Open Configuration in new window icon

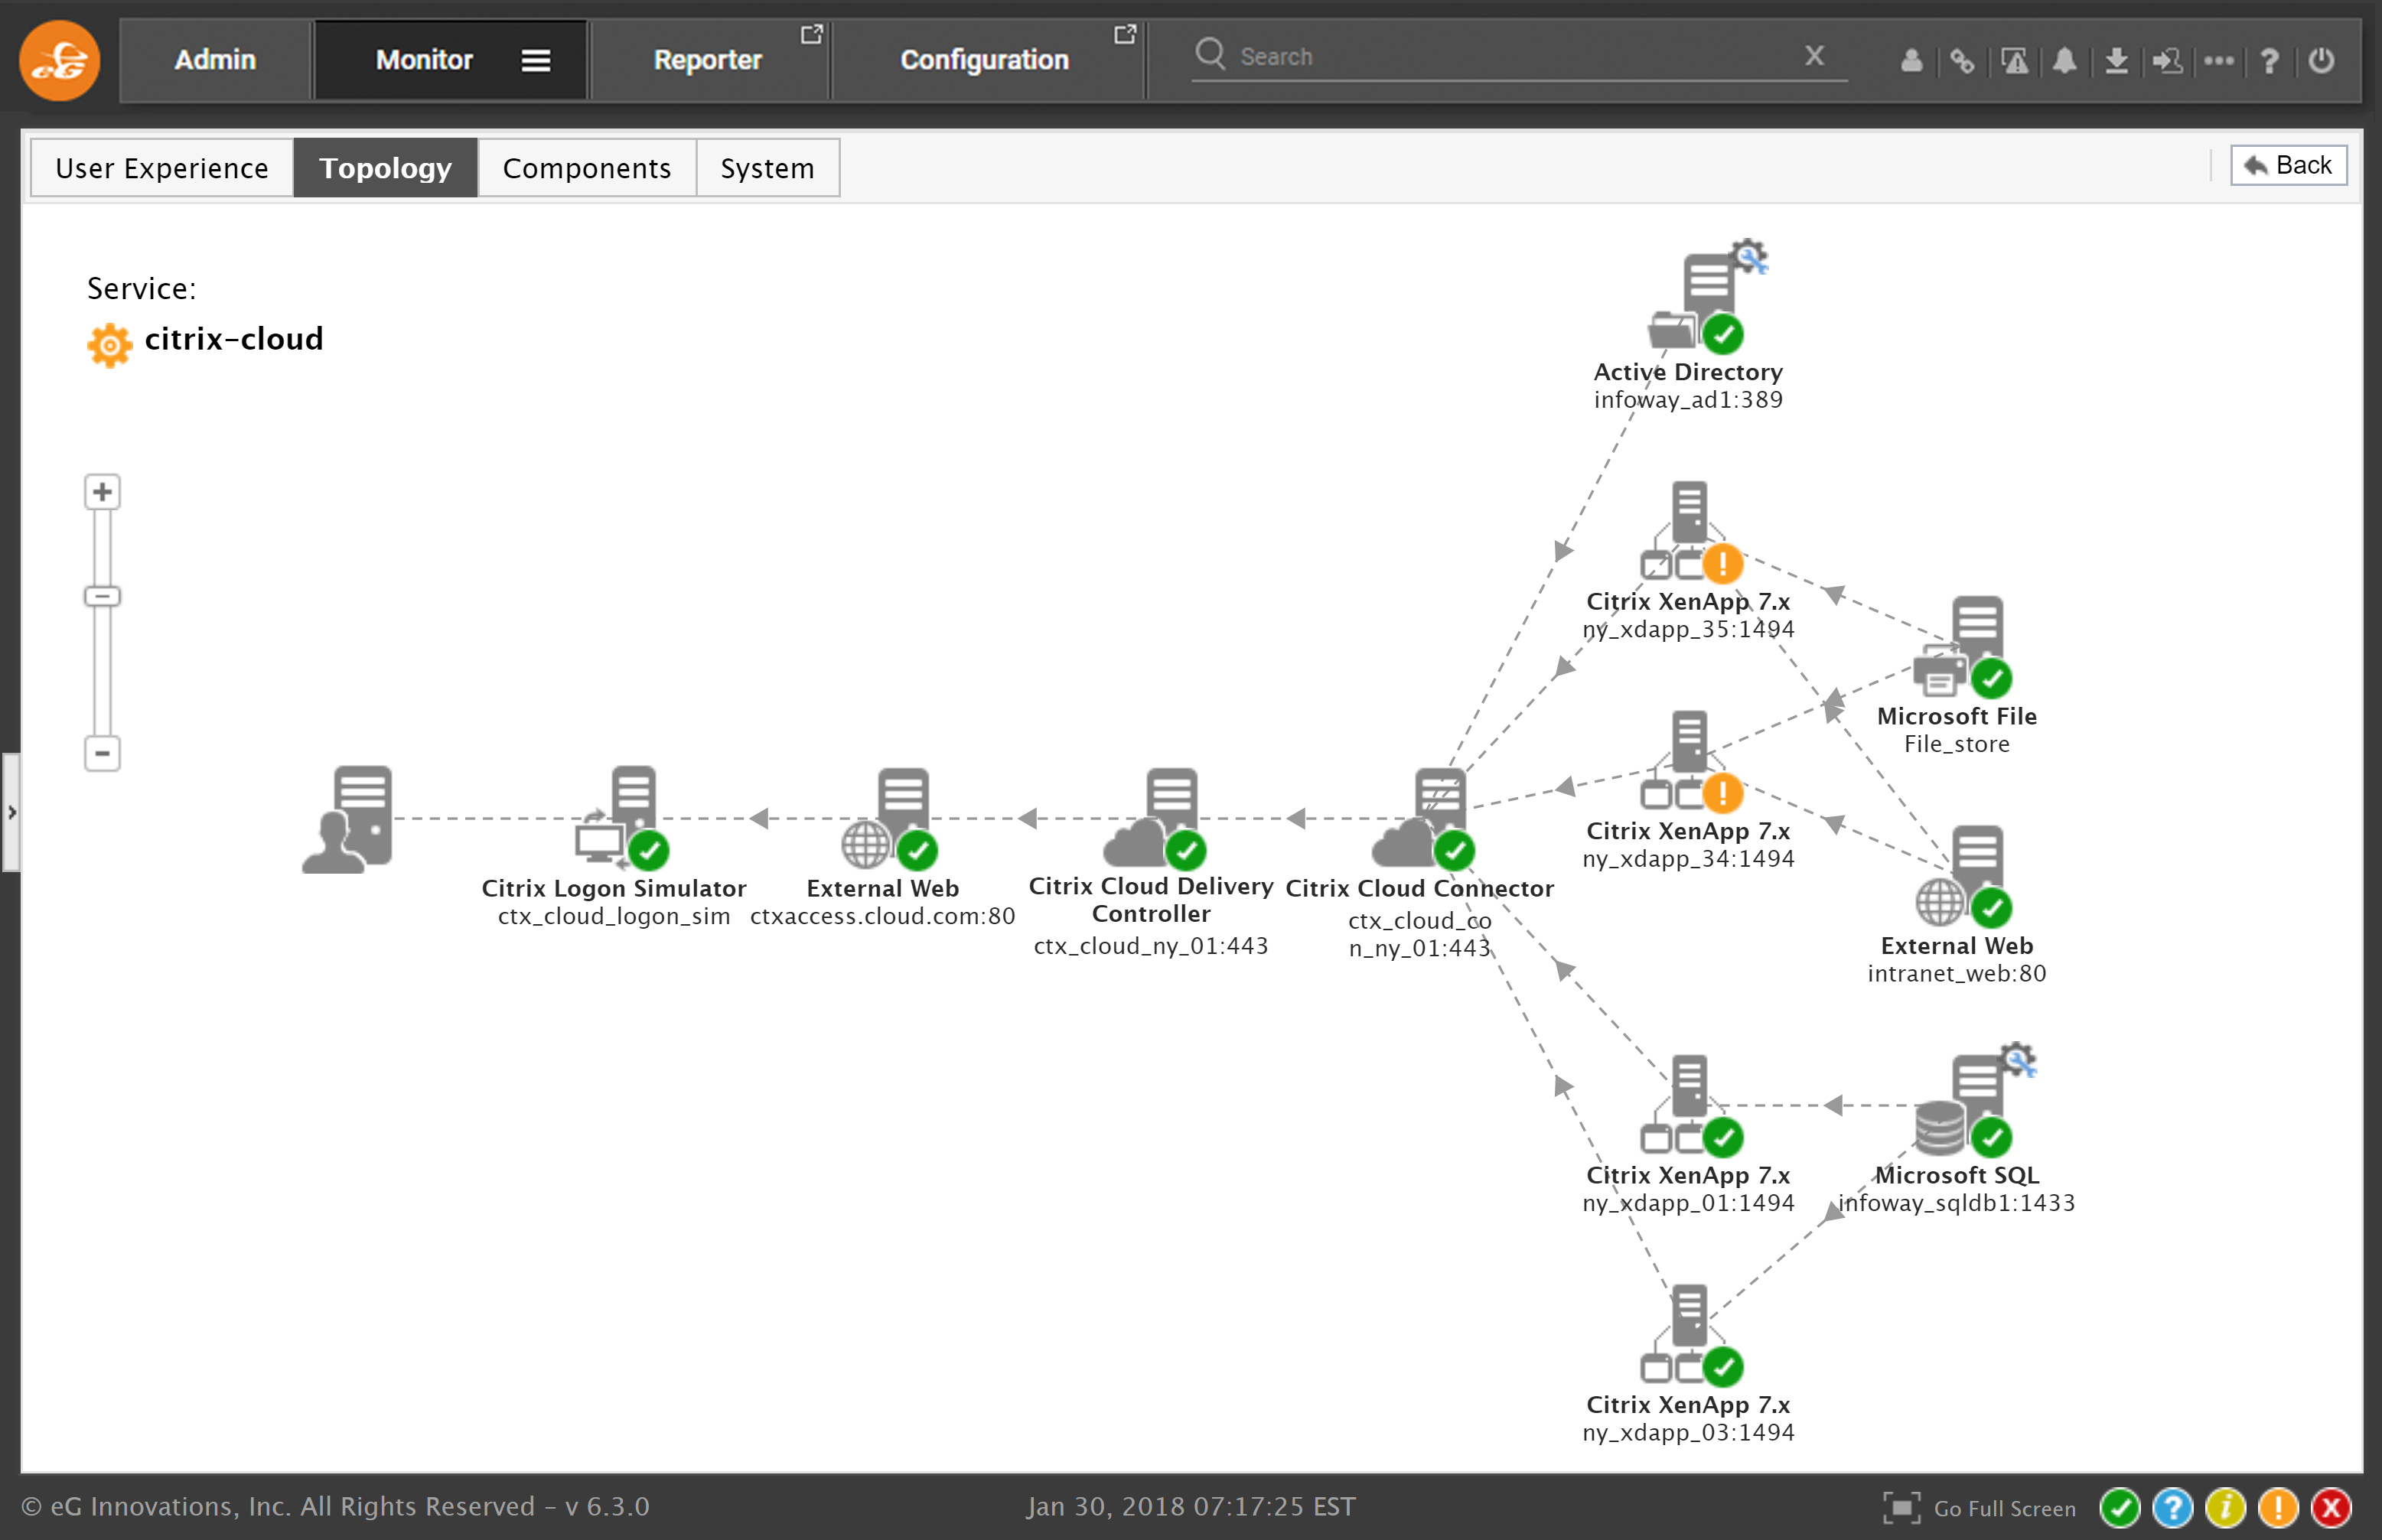tap(1125, 35)
